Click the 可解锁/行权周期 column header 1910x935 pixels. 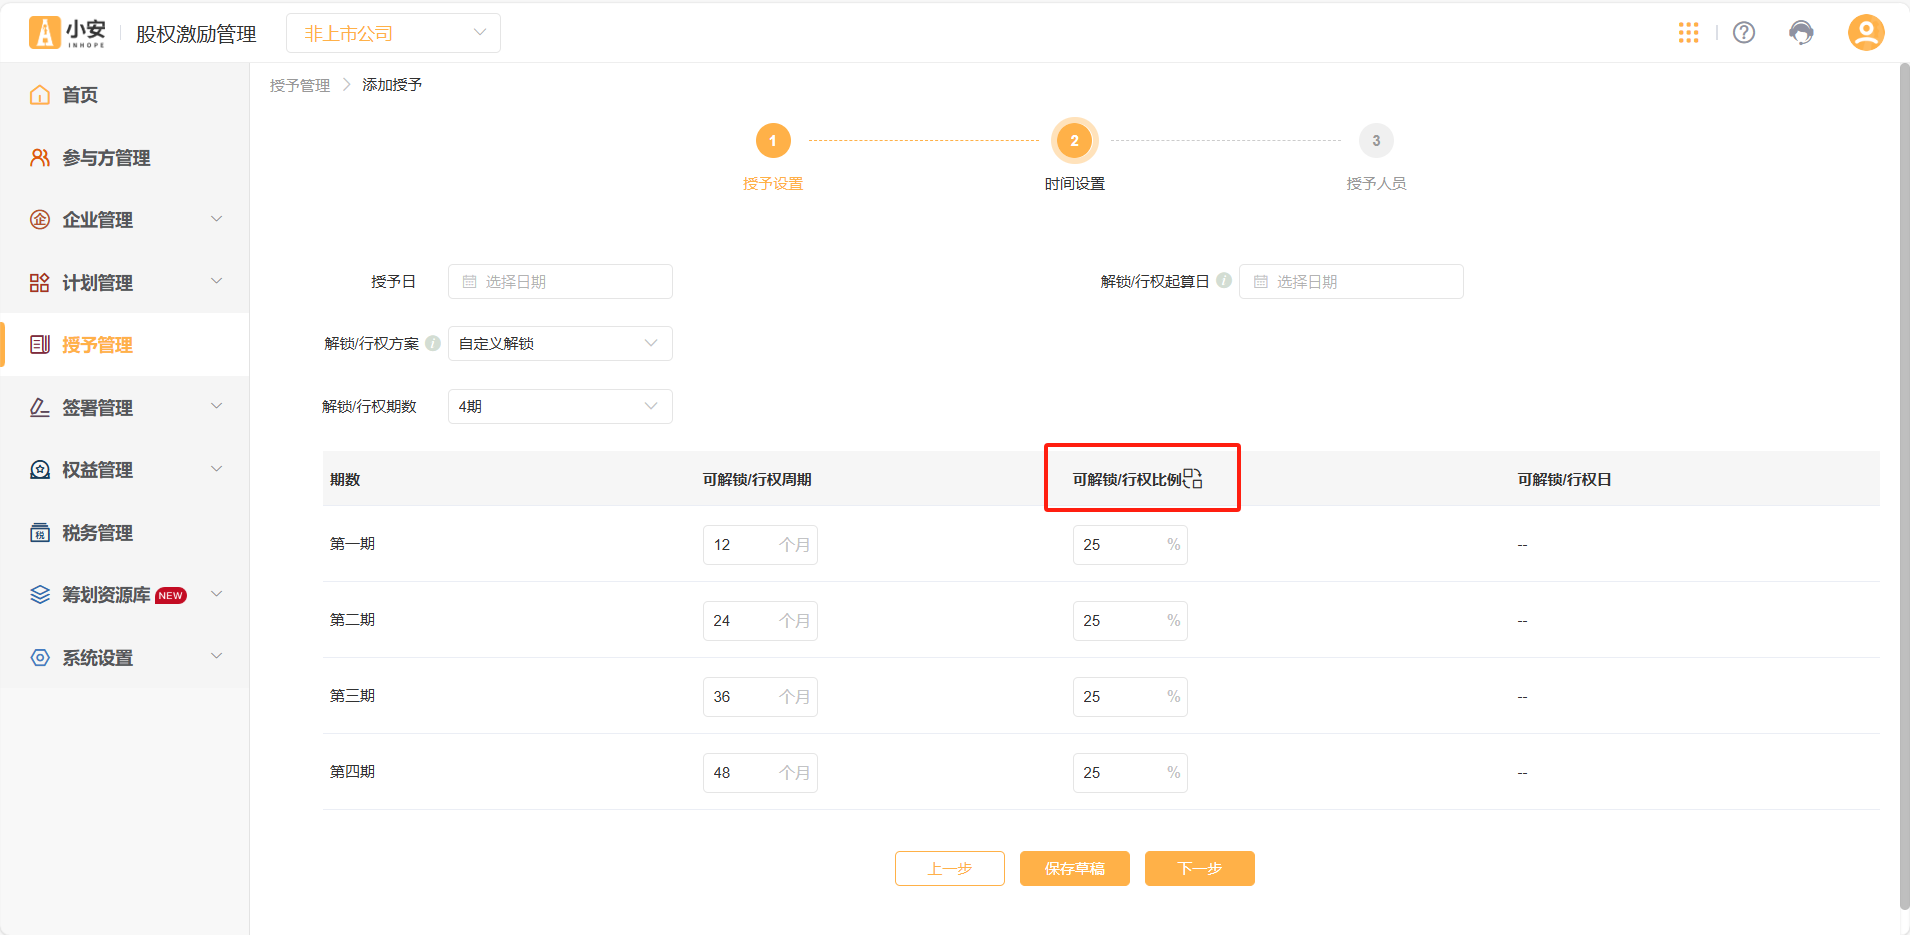[757, 479]
